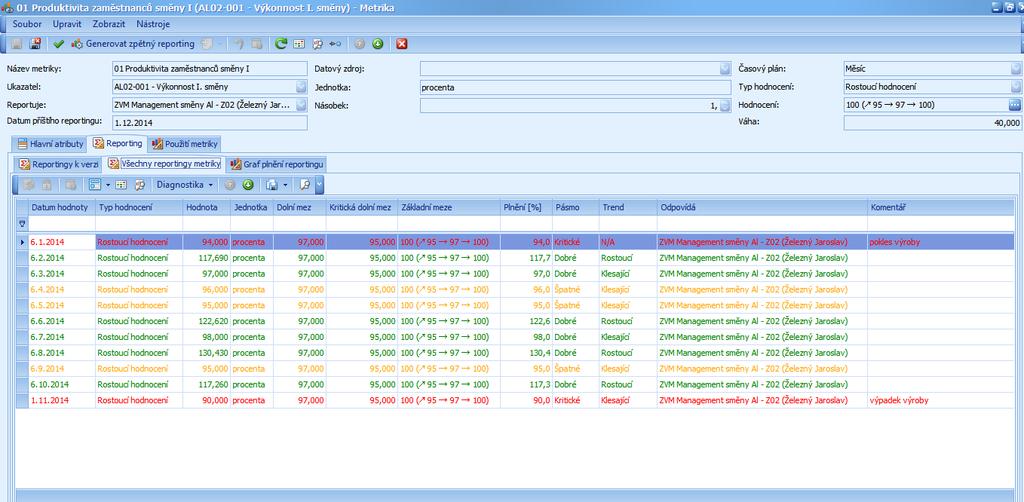Click the 130,430 value cell
This screenshot has height=502, width=1024.
point(206,353)
